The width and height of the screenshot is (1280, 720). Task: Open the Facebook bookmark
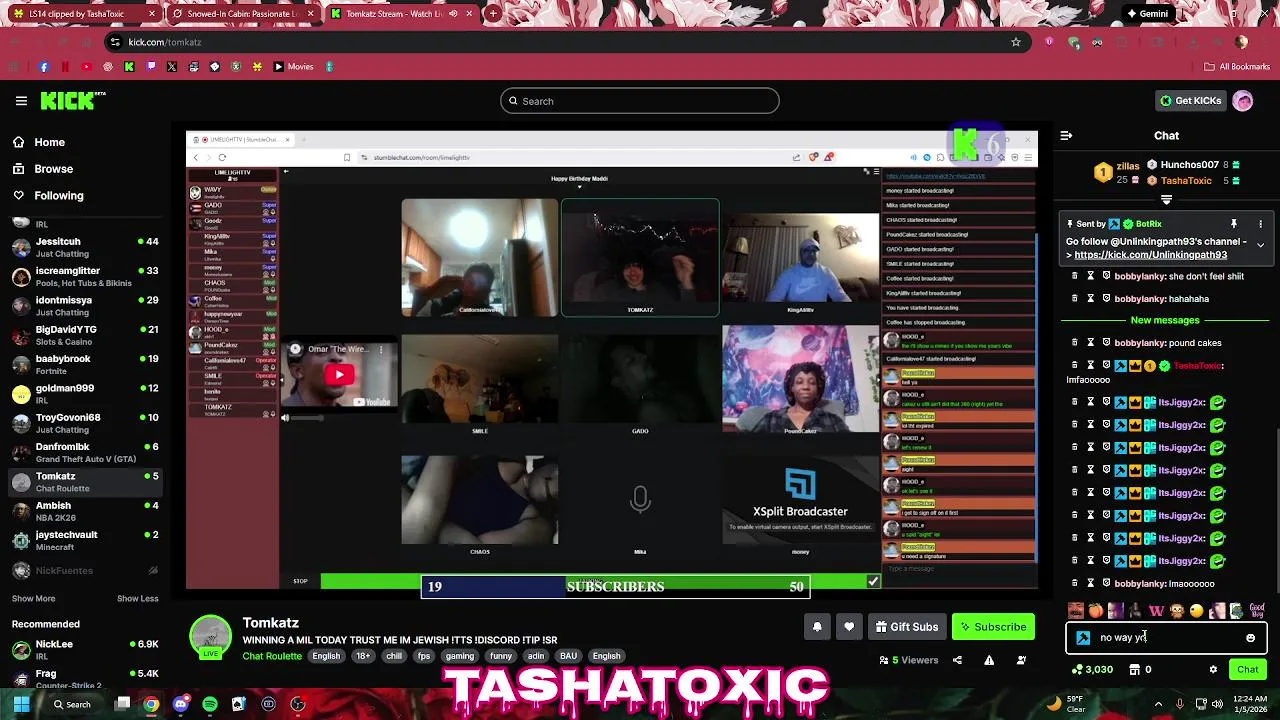(x=43, y=67)
